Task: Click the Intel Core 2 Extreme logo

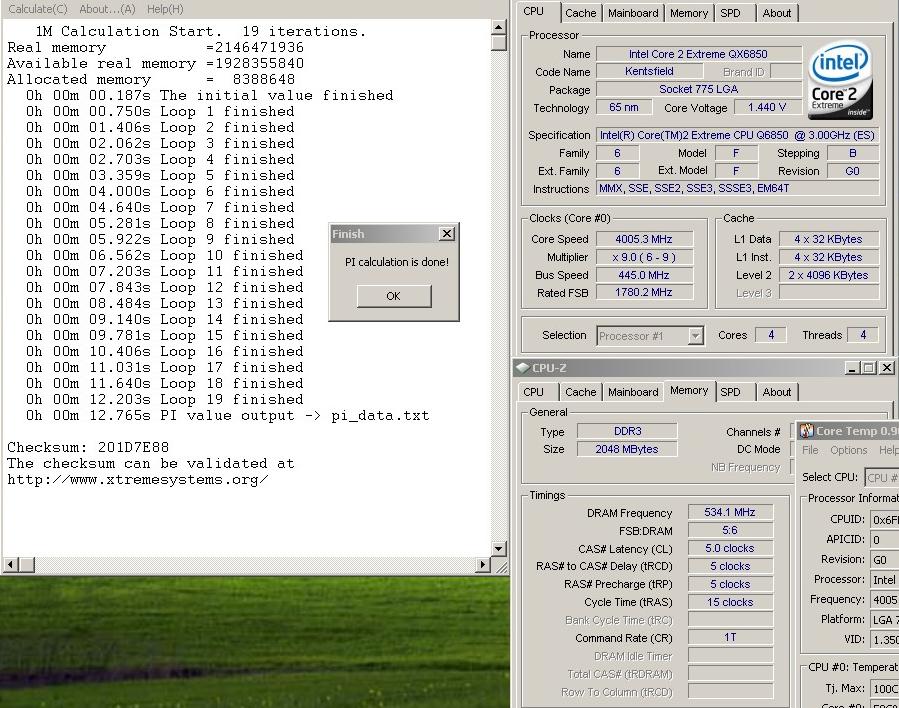Action: [841, 80]
